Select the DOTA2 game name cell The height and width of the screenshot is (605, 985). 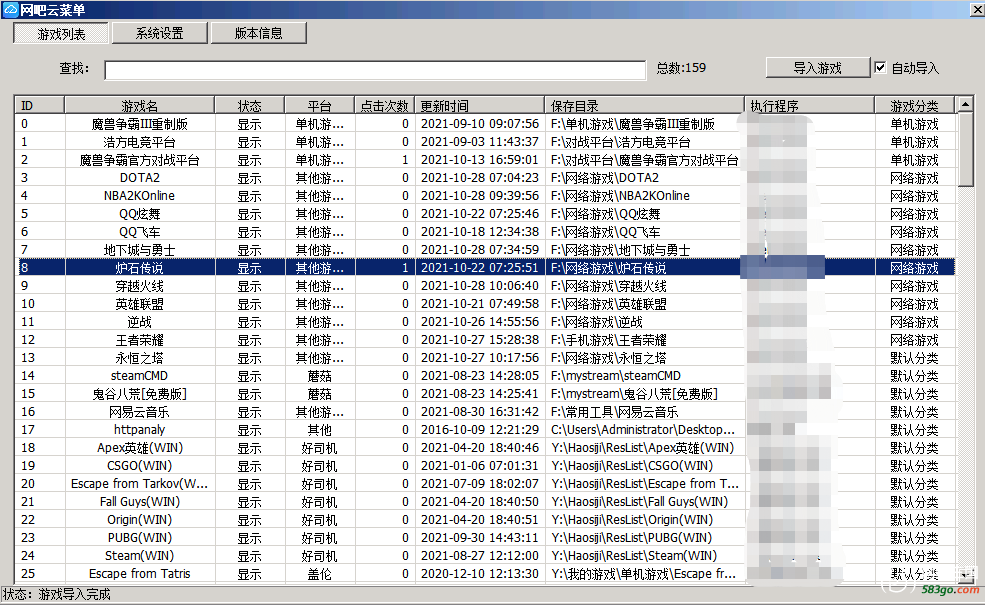pos(139,178)
